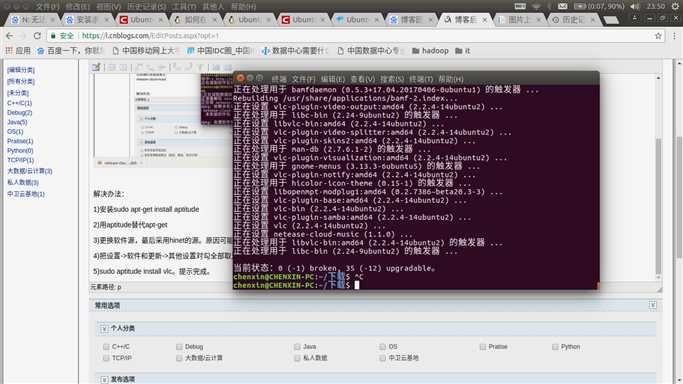The width and height of the screenshot is (683, 384).
Task: Open the Debug(2) sidebar category link
Action: (20, 113)
